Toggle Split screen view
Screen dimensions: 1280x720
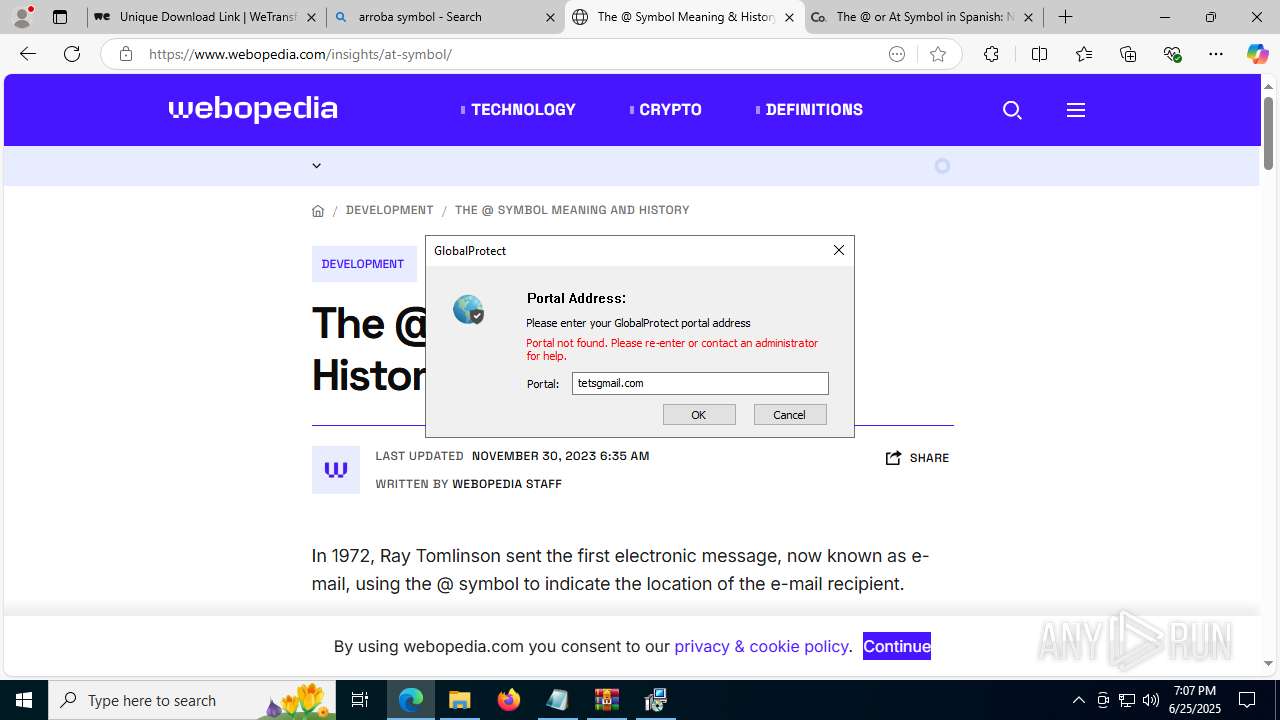(x=1039, y=54)
